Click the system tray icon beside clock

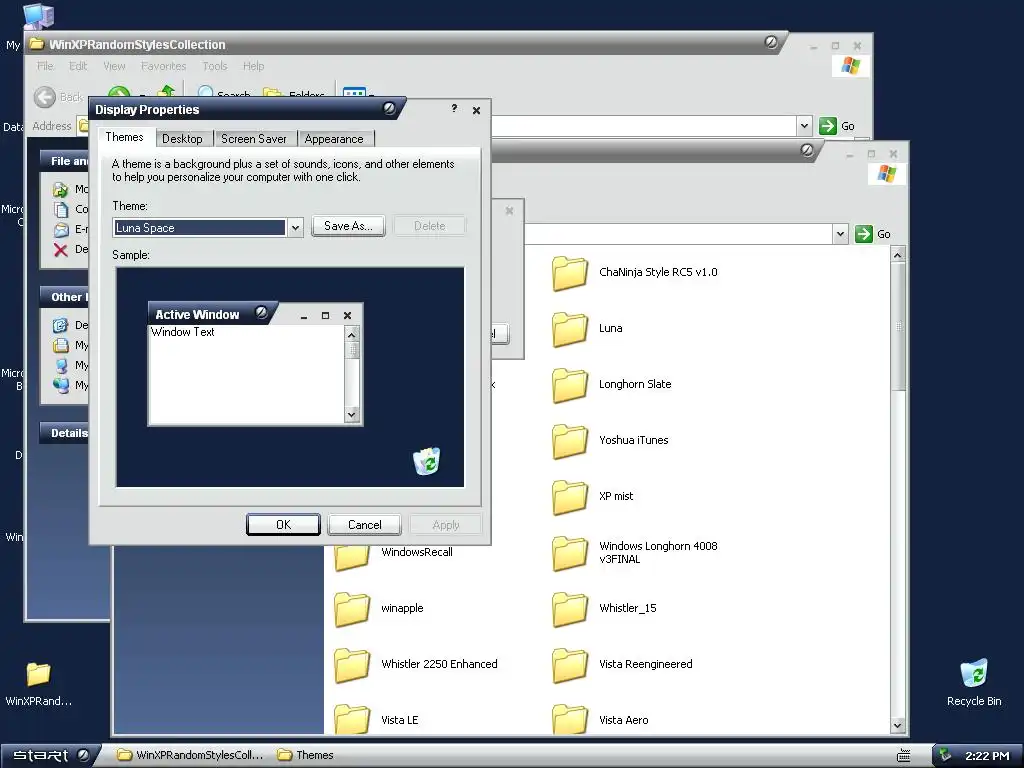(x=945, y=756)
